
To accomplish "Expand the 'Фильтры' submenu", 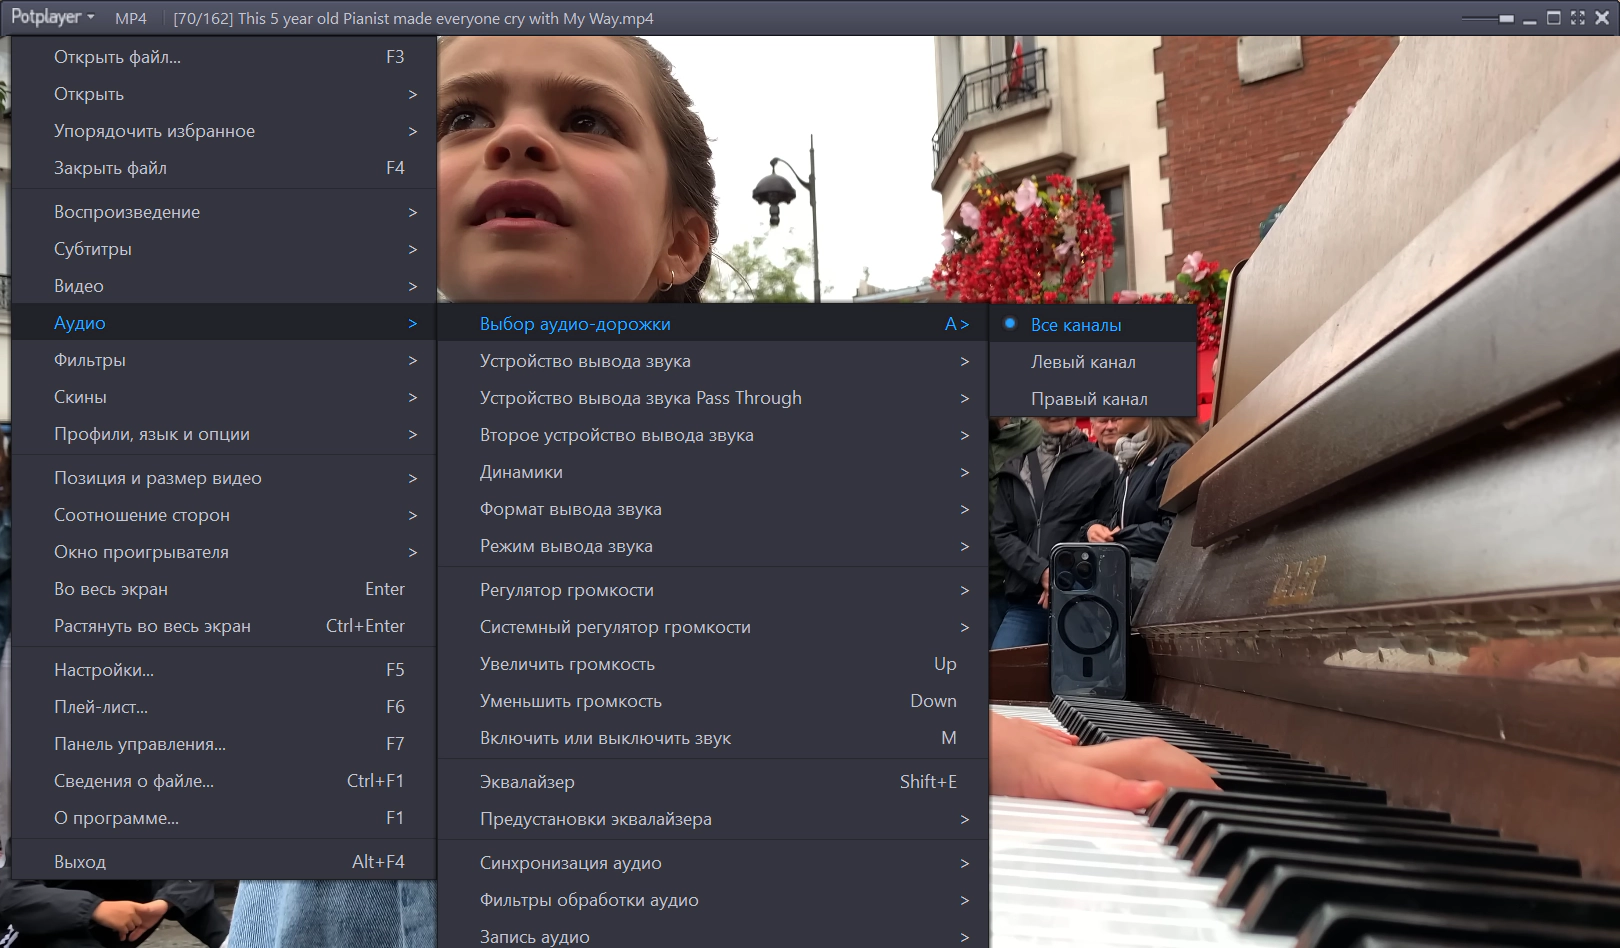I will (224, 360).
